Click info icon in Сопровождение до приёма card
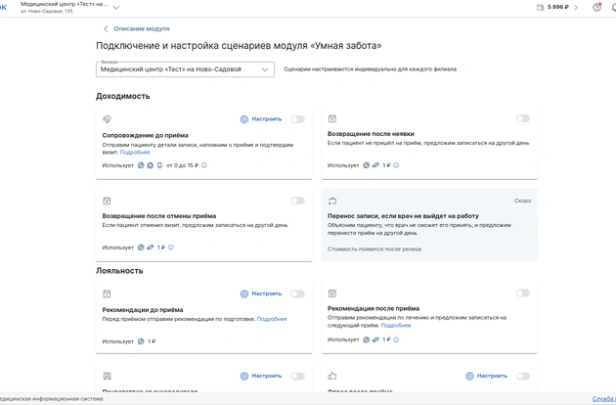This screenshot has height=405, width=616. pyautogui.click(x=204, y=165)
